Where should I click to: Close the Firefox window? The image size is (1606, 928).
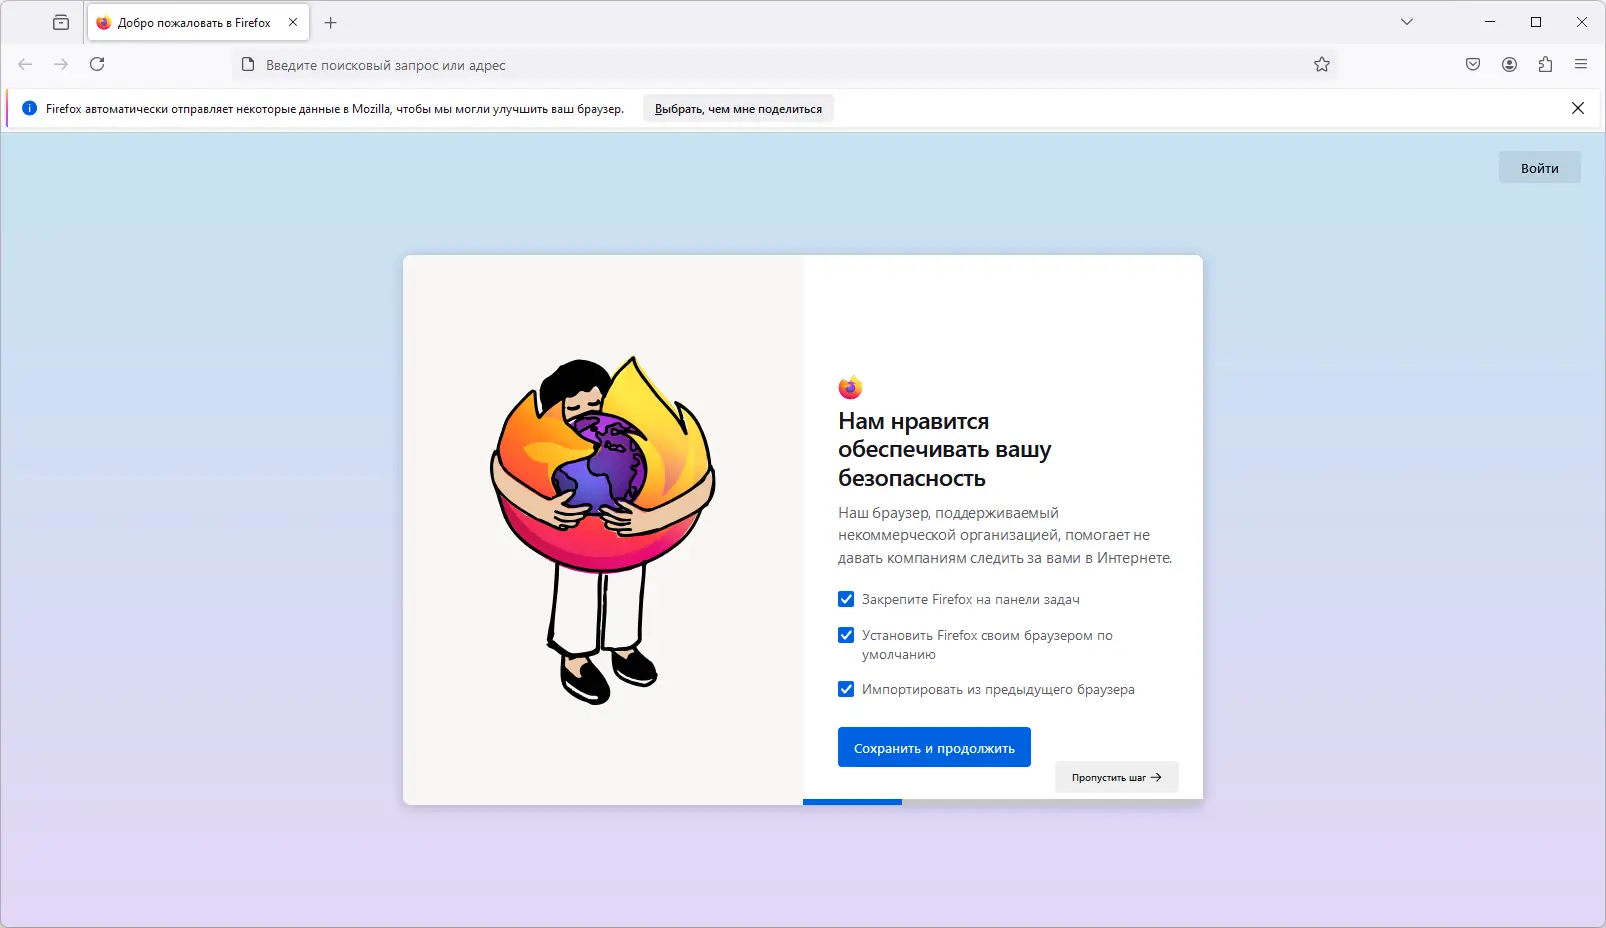1582,22
